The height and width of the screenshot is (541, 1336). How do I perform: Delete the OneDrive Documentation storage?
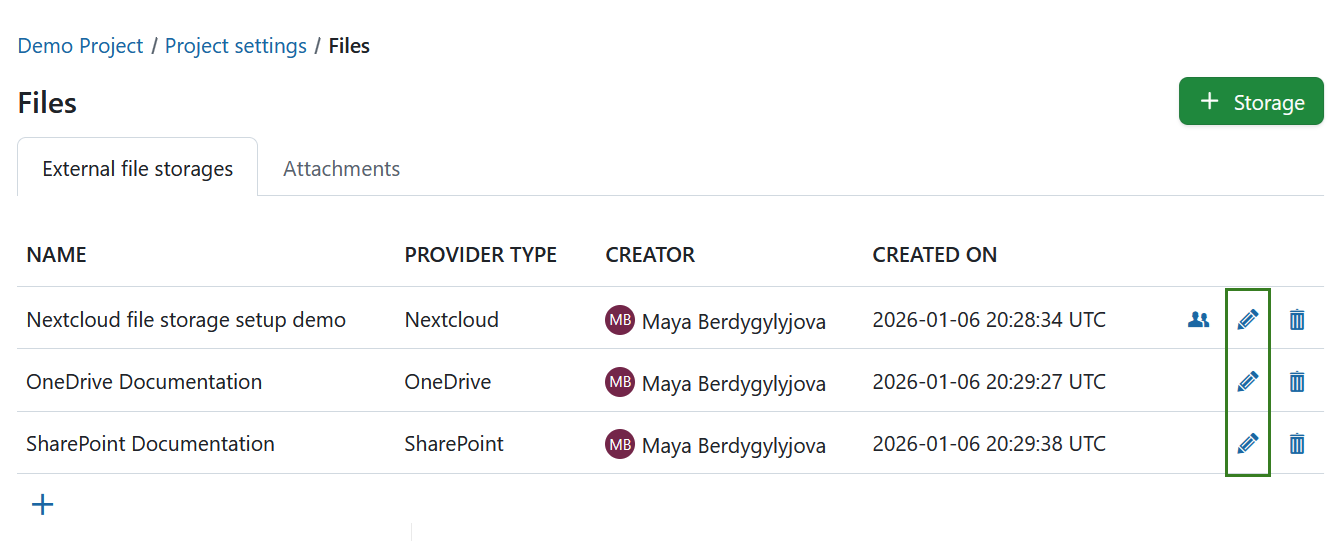click(x=1297, y=381)
